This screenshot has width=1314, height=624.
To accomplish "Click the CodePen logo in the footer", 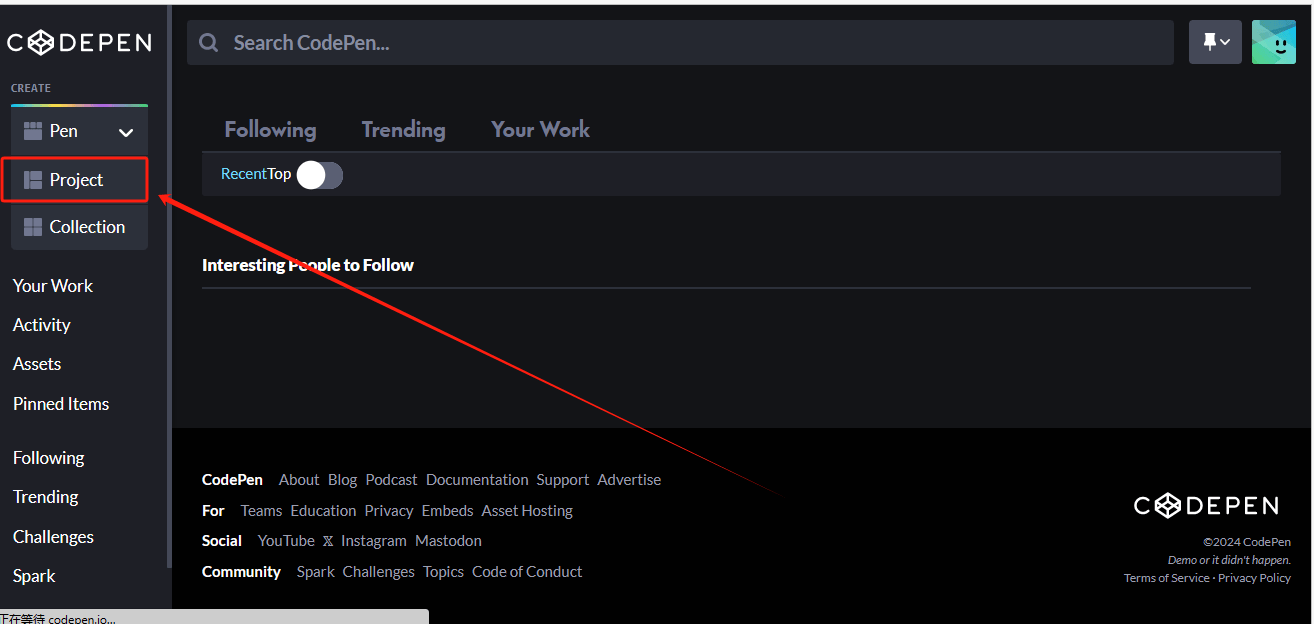I will [x=1205, y=505].
